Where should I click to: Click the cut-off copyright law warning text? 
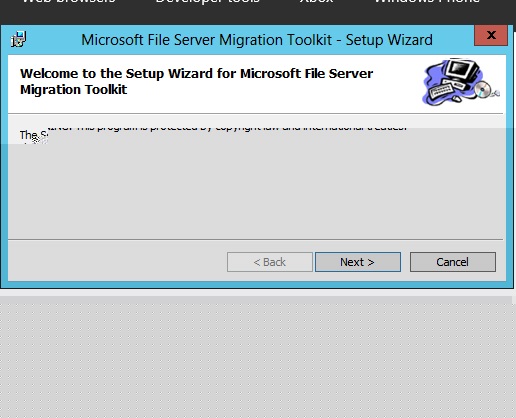point(227,127)
